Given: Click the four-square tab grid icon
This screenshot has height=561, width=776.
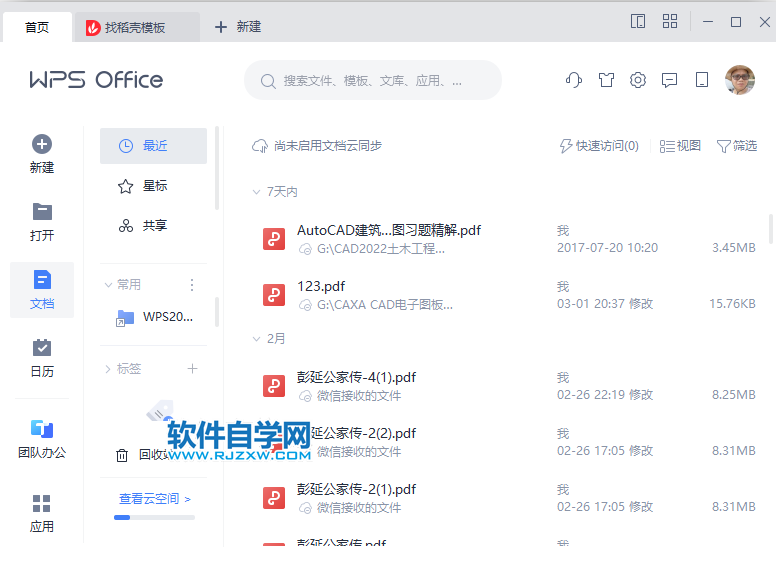Looking at the screenshot, I should pyautogui.click(x=670, y=21).
